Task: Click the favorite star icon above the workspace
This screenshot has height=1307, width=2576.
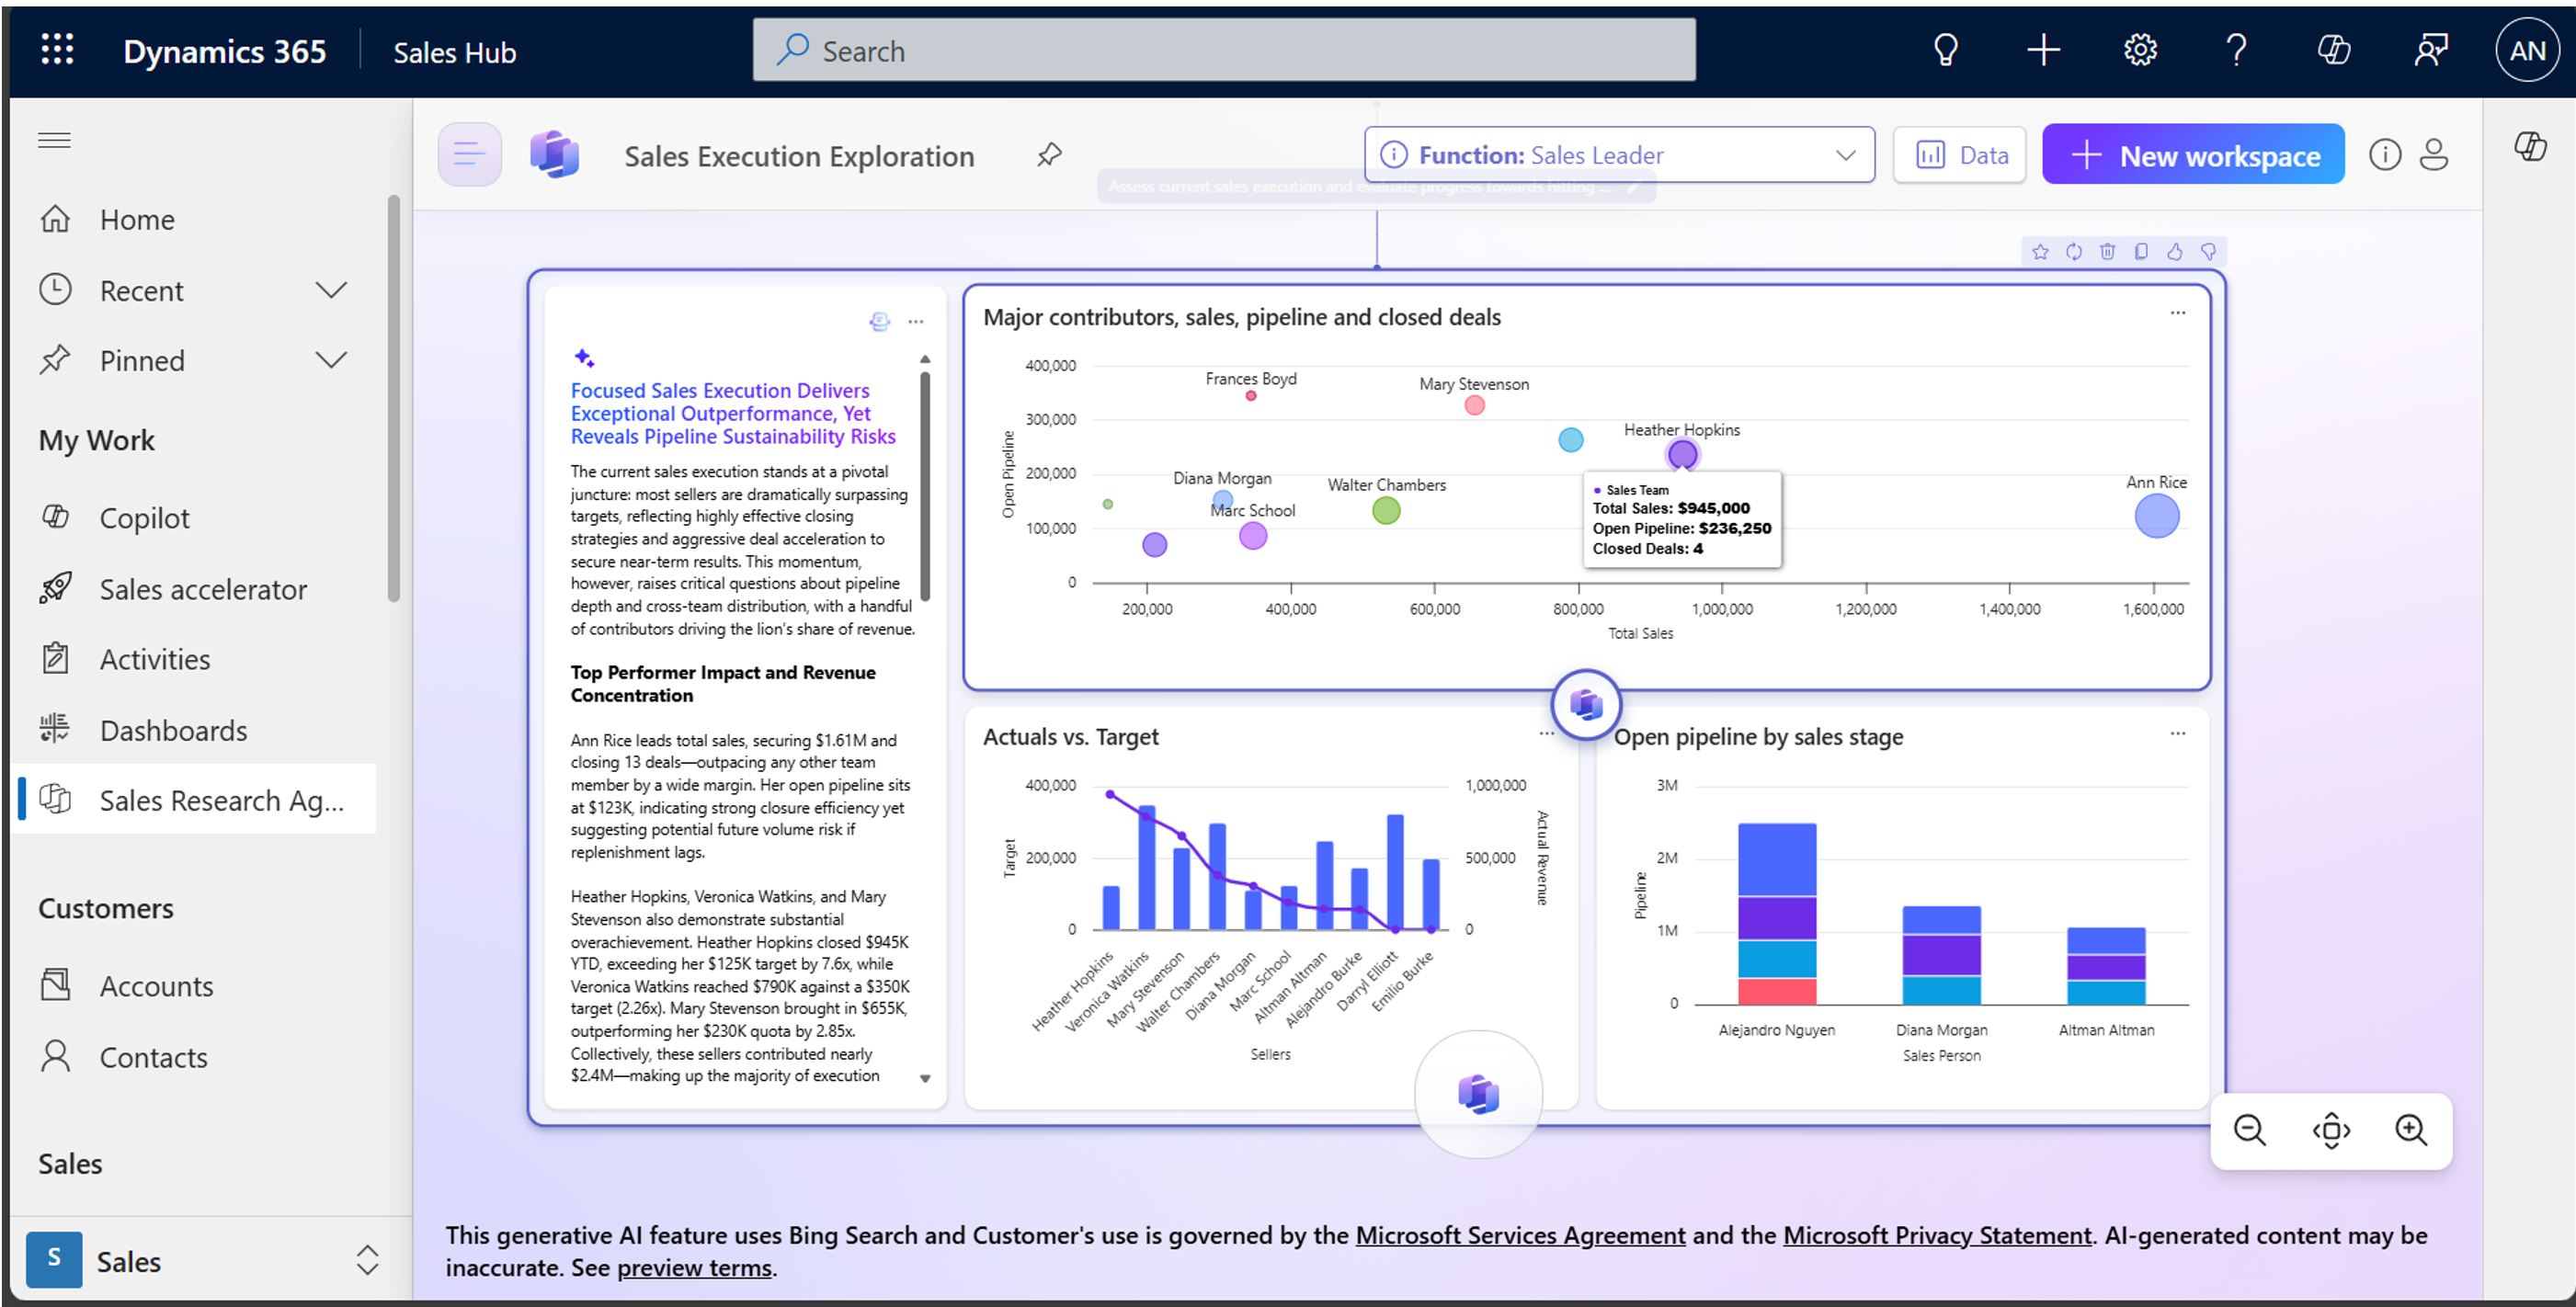Action: pyautogui.click(x=2040, y=252)
